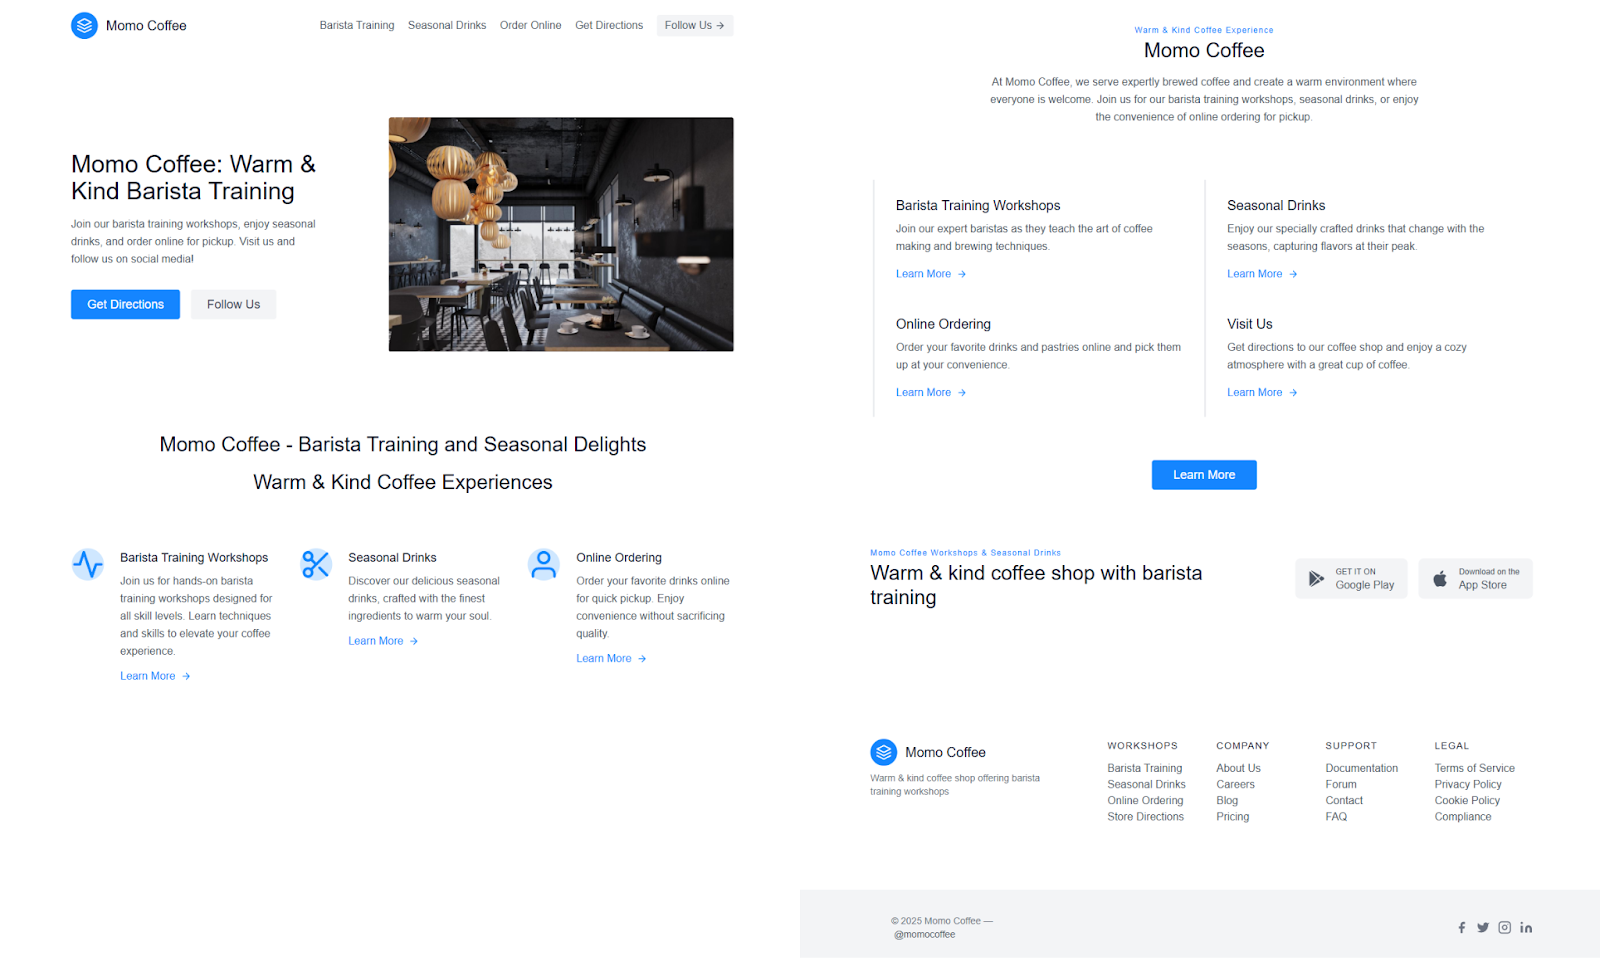Screen dimensions: 1600x958
Task: Open Online Ordering footer link
Action: [1145, 800]
